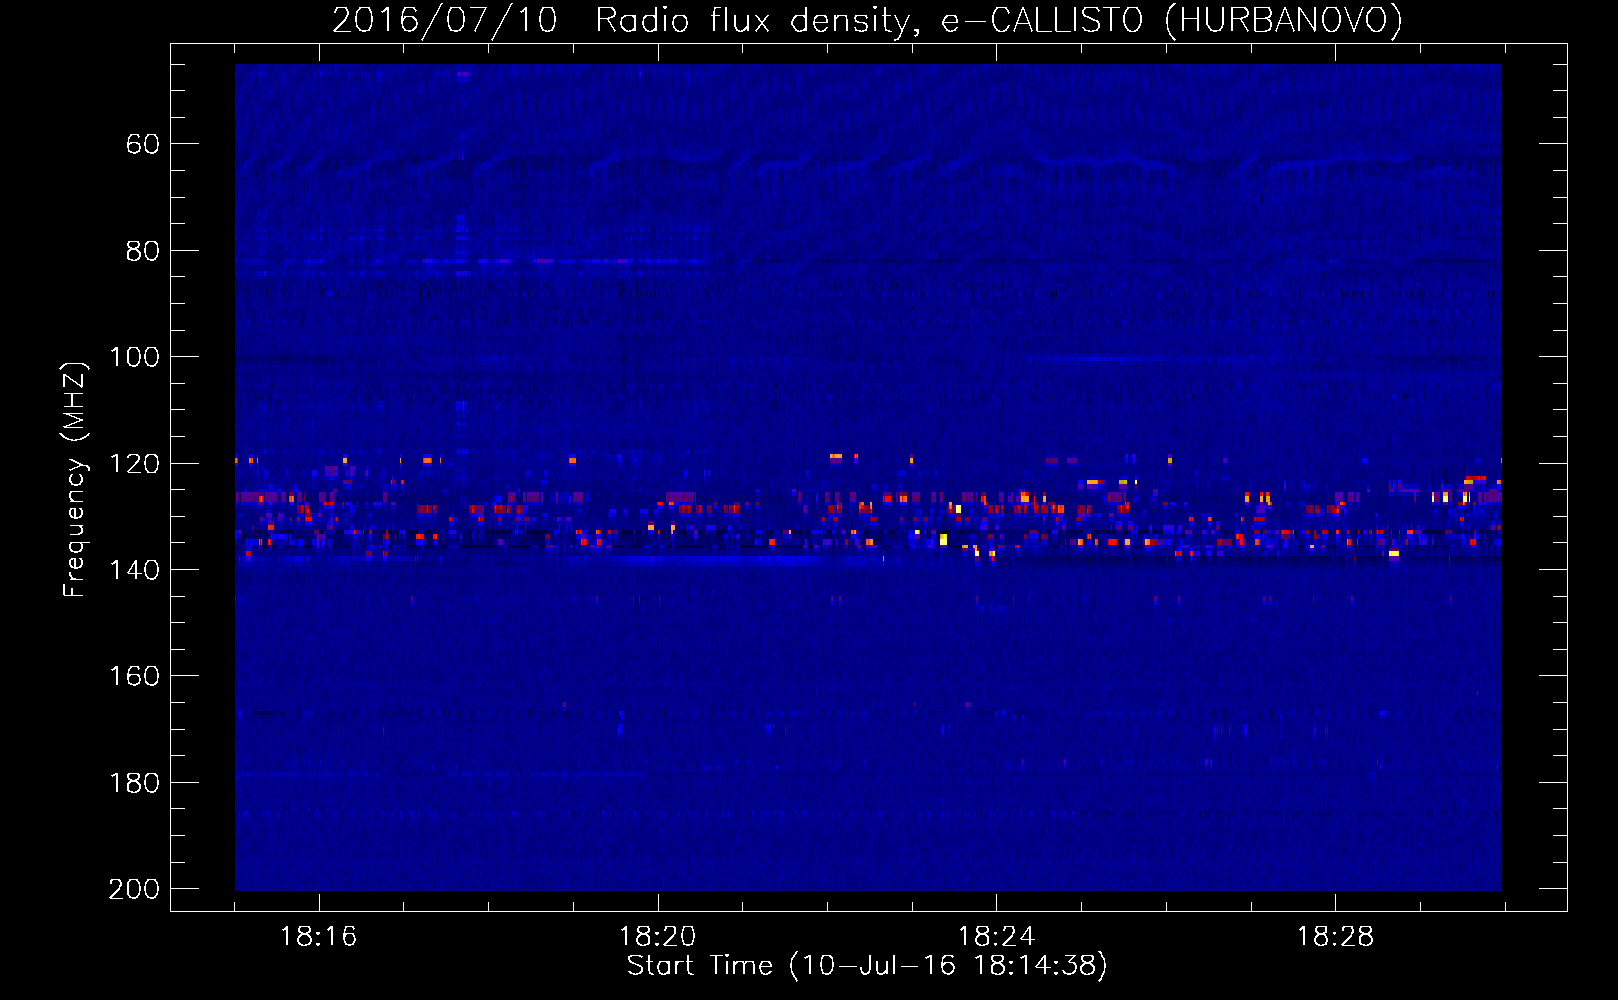Viewport: 1618px width, 1000px height.
Task: Click the 'Frequency (MHZ)' y-axis label
Action: tap(75, 479)
